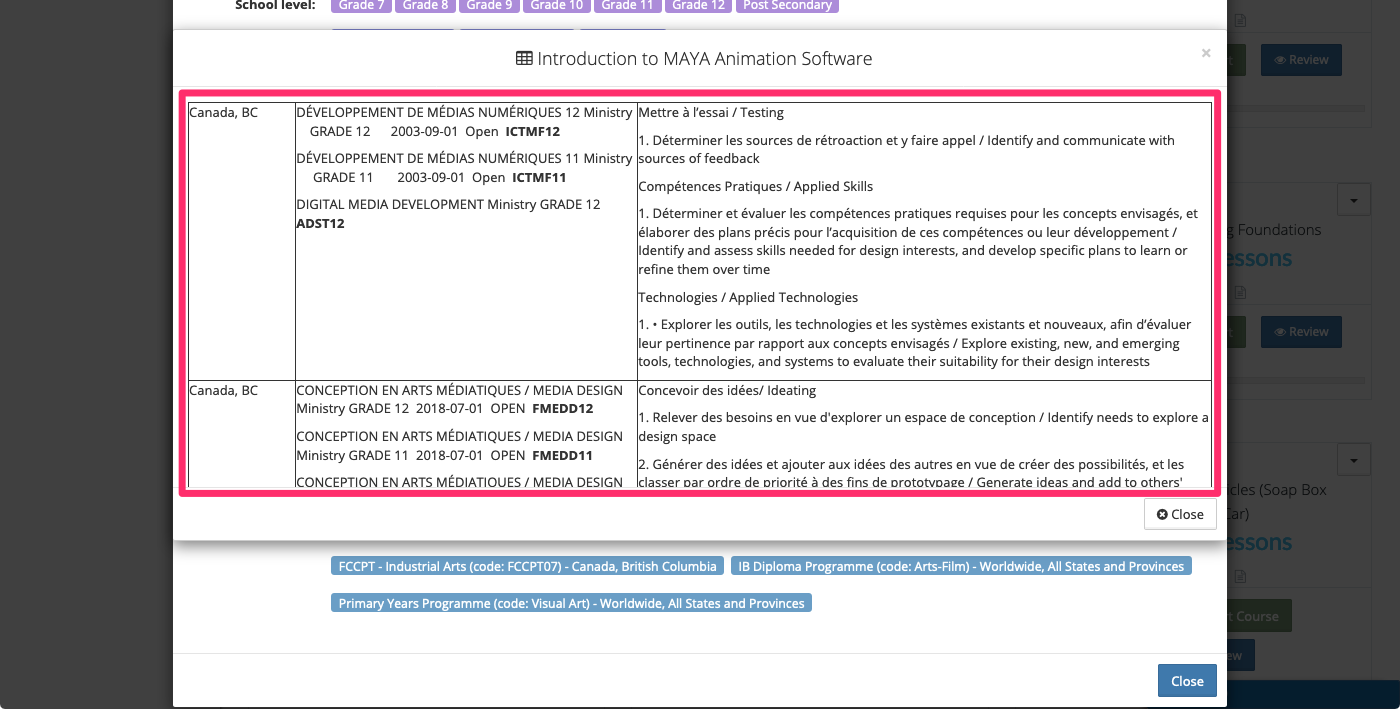Select the Primary Years Programme Visual Art tag
The image size is (1400, 709).
coord(571,603)
